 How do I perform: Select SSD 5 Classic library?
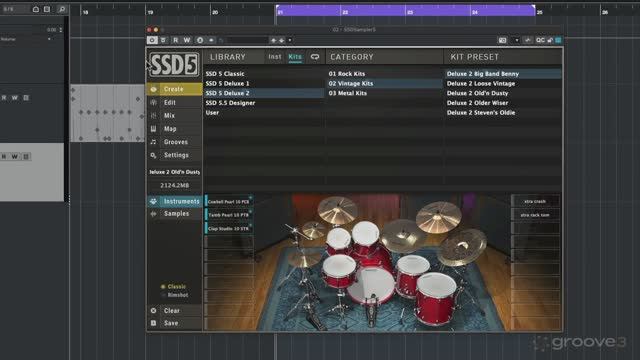(x=264, y=74)
